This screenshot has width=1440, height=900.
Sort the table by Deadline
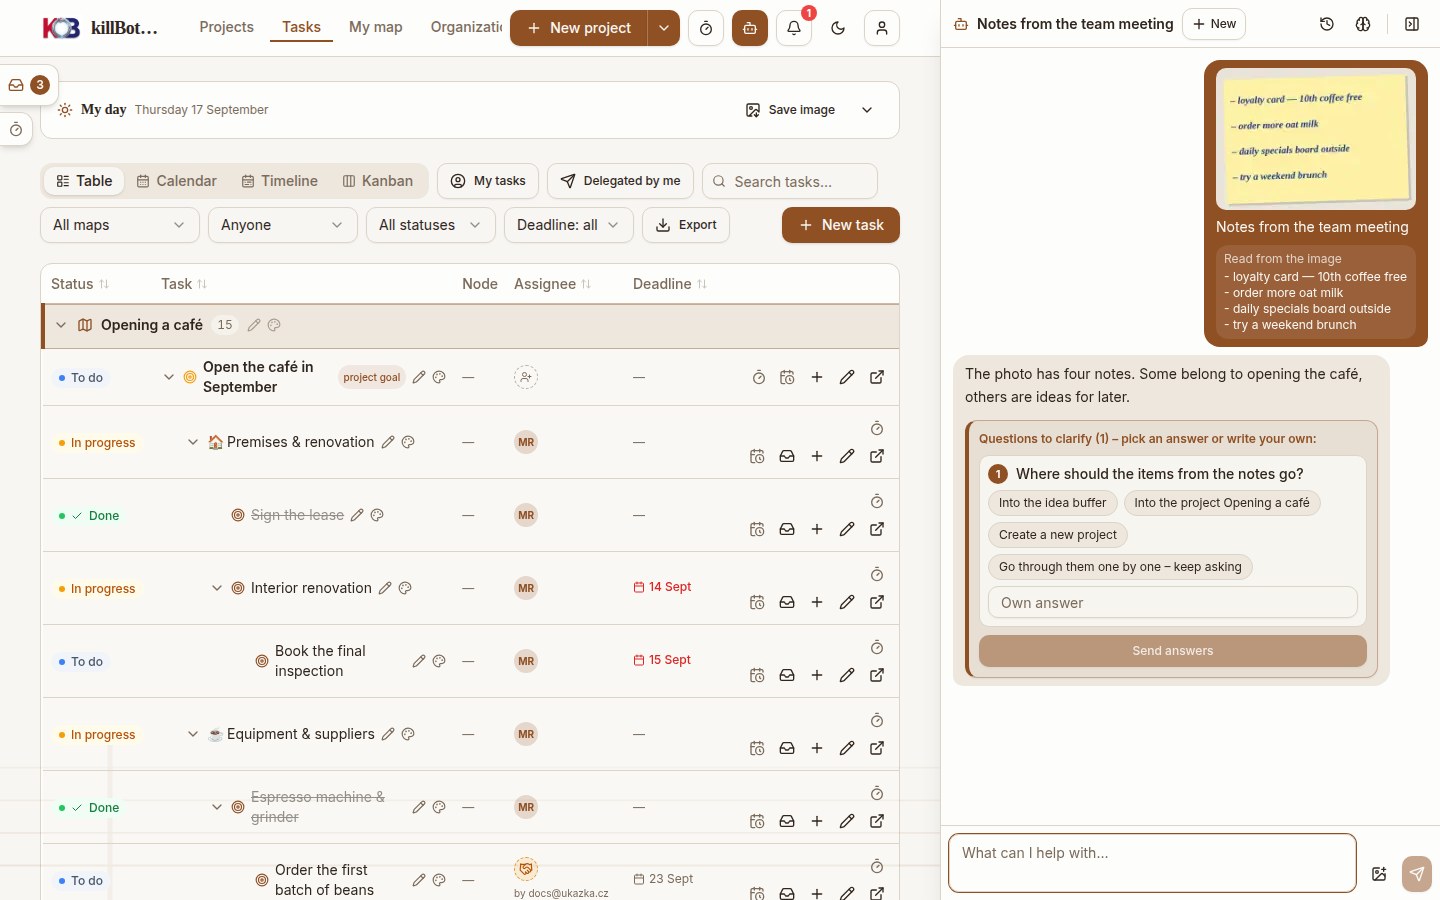670,284
